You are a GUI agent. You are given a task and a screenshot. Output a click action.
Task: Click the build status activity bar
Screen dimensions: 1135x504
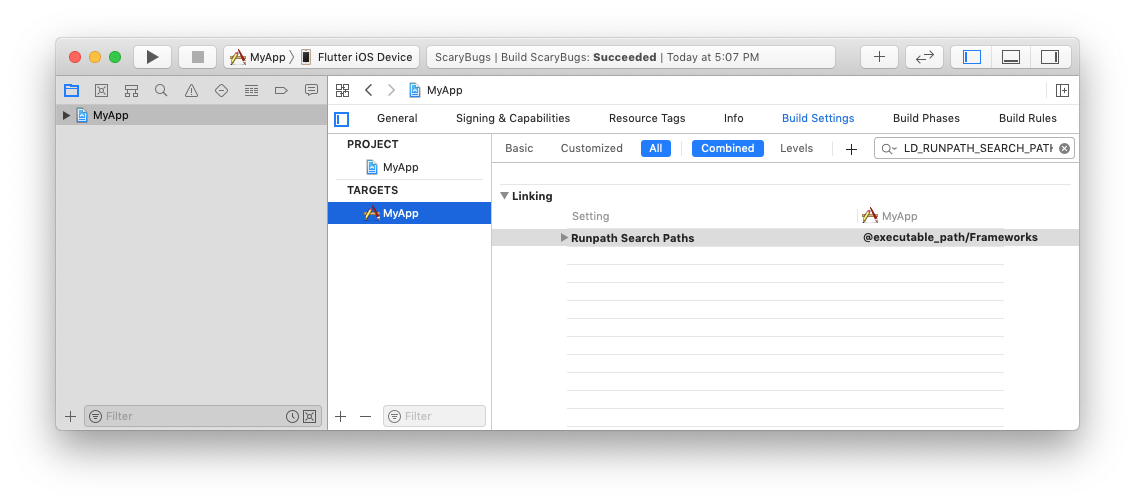630,57
